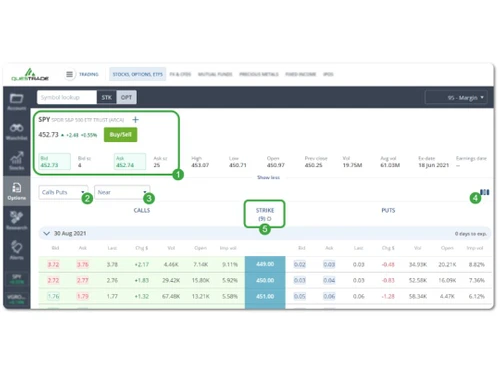Click the Questrade logo

click(x=30, y=75)
